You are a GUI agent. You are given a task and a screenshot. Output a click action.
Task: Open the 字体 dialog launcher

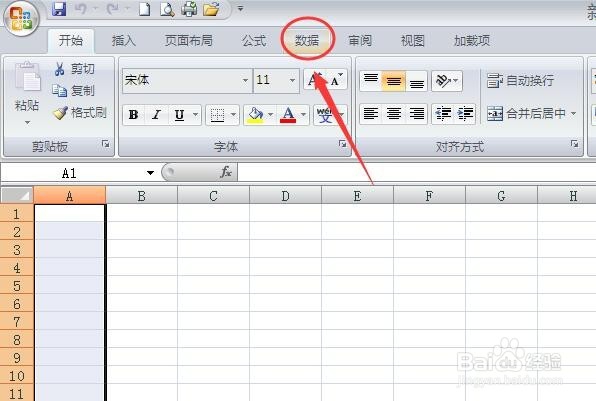point(342,144)
